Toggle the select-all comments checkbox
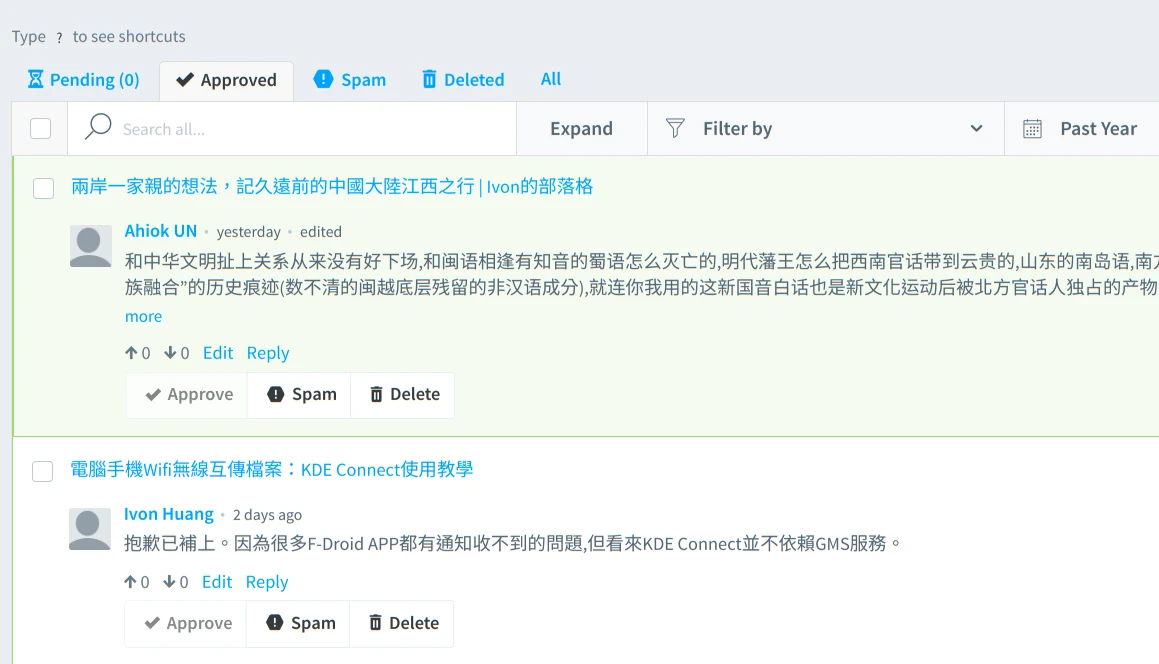Screen dimensions: 1159x664 pos(40,129)
